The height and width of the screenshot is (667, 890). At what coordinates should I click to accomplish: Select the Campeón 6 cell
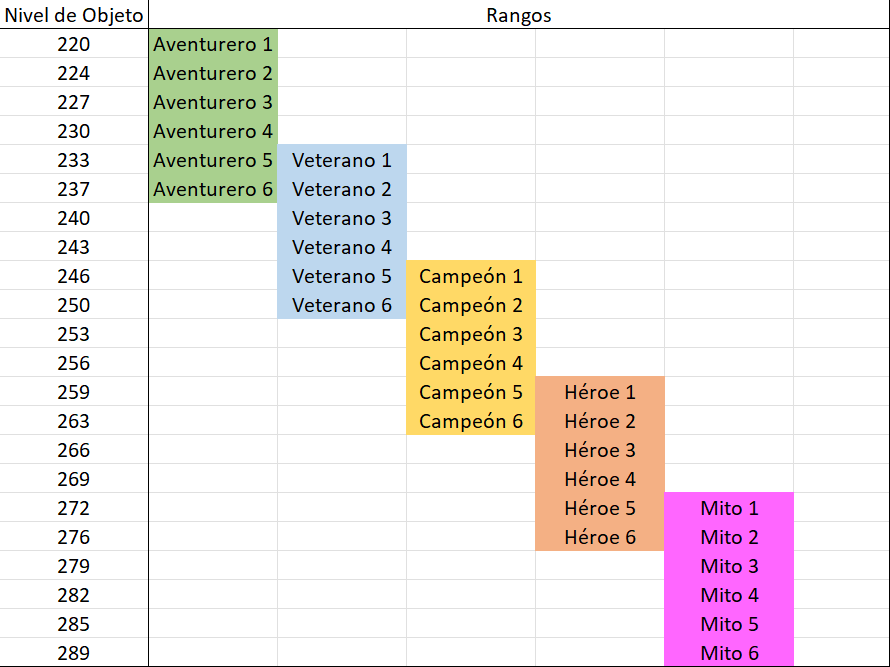[471, 421]
